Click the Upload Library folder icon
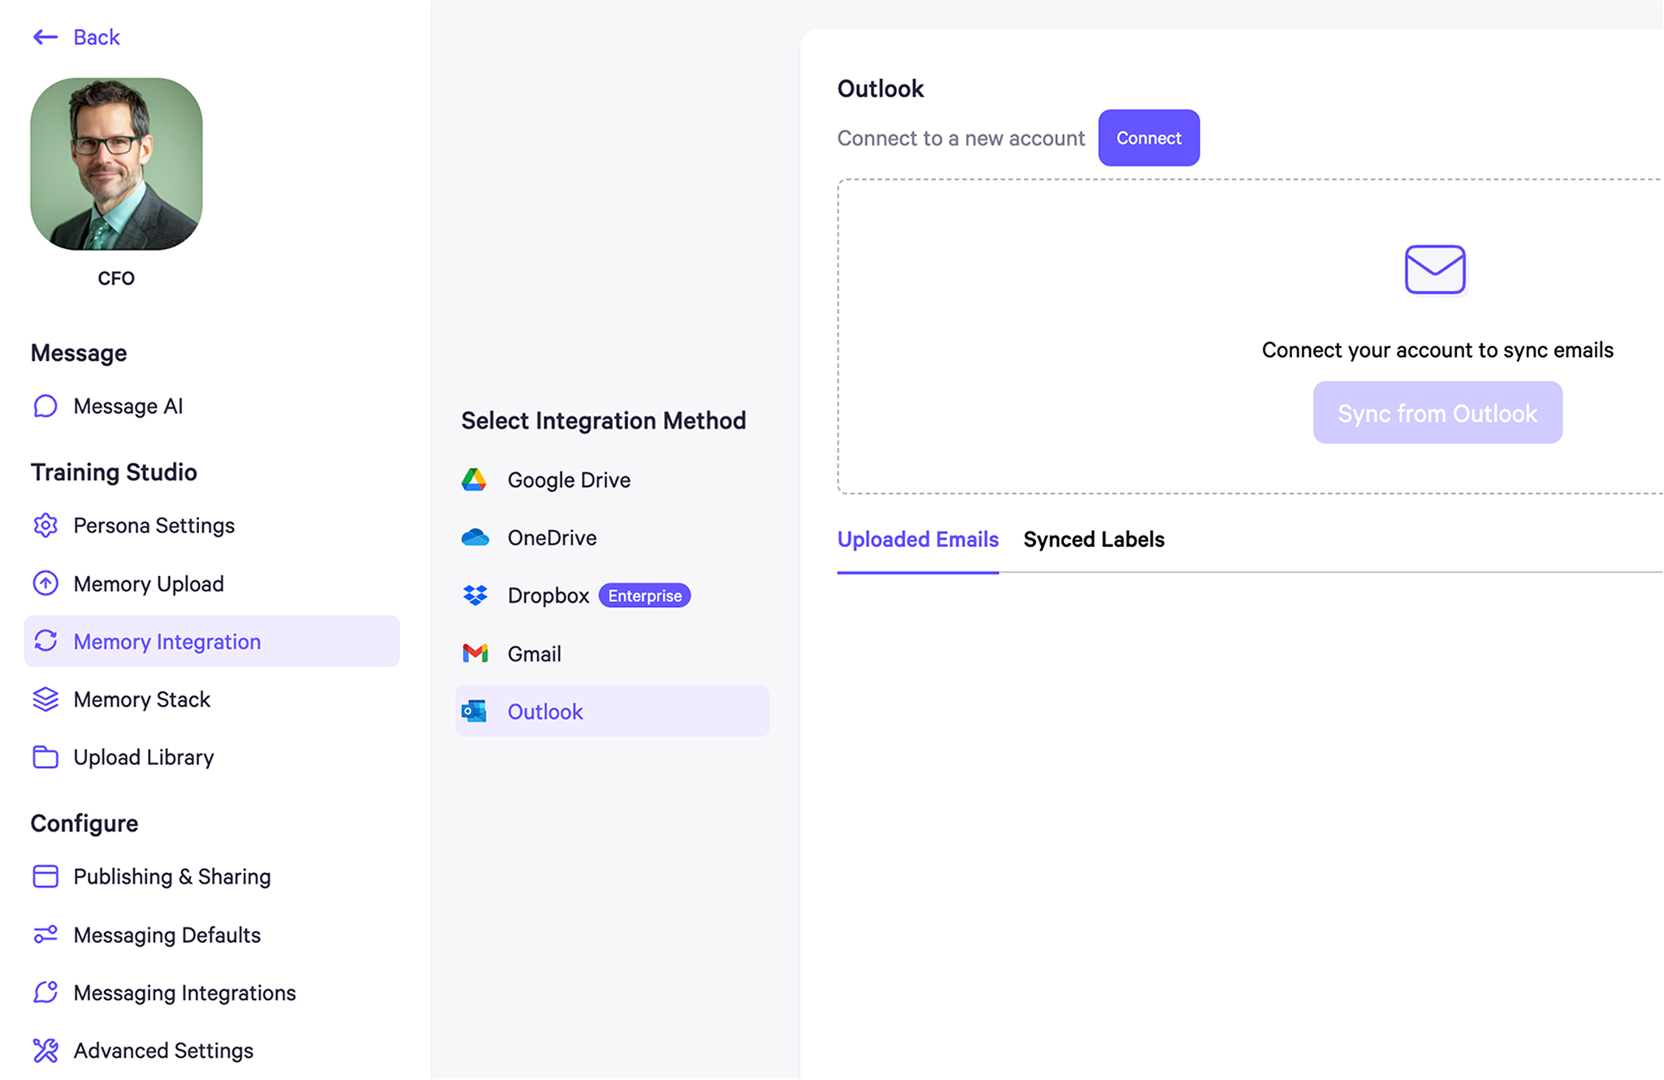The height and width of the screenshot is (1080, 1664). pos(45,758)
